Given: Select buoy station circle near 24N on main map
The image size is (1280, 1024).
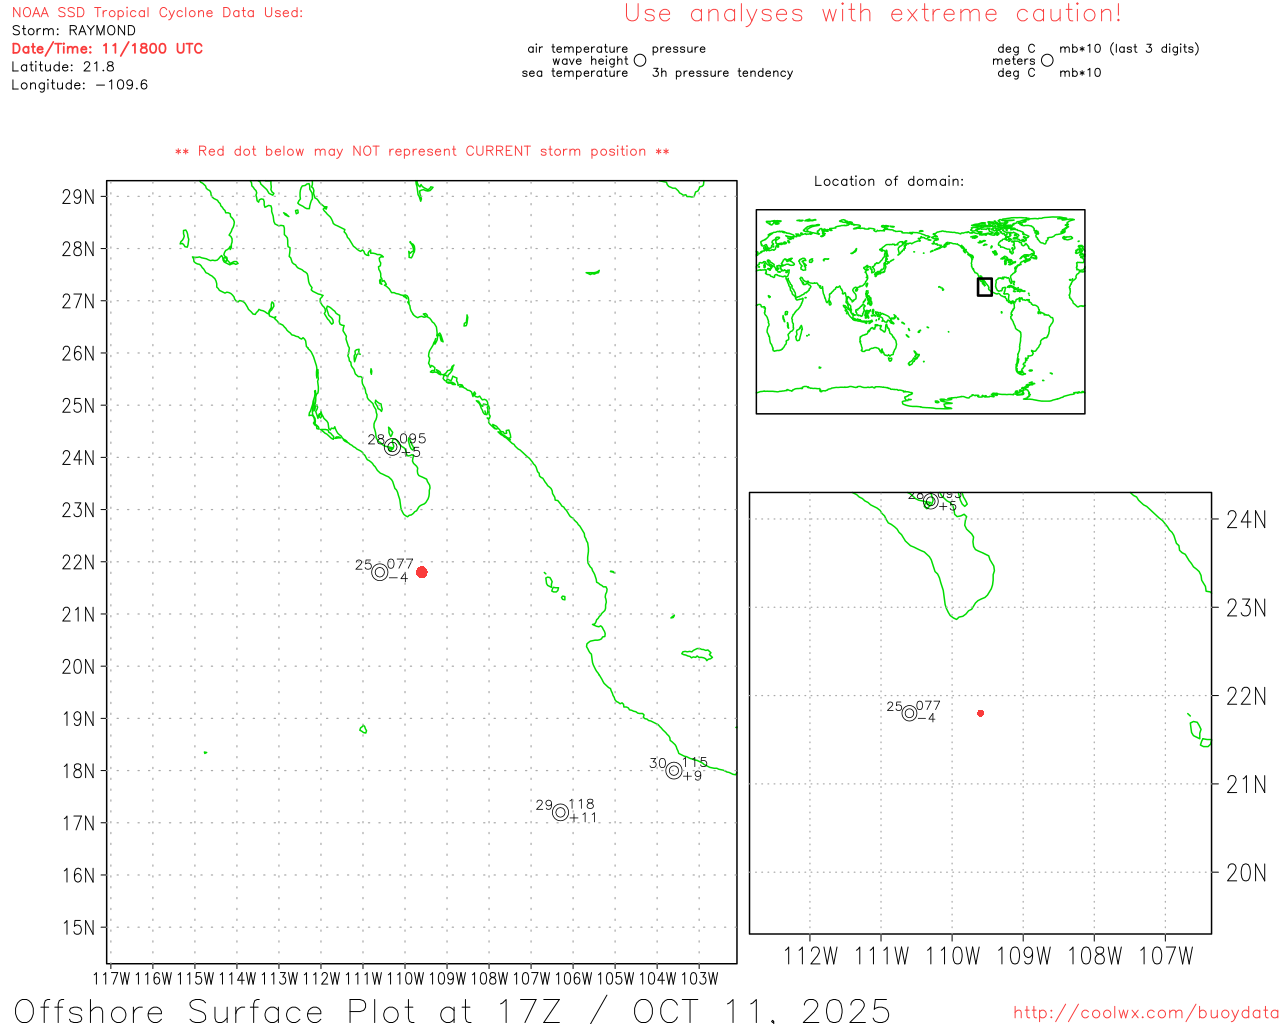Looking at the screenshot, I should pos(392,447).
